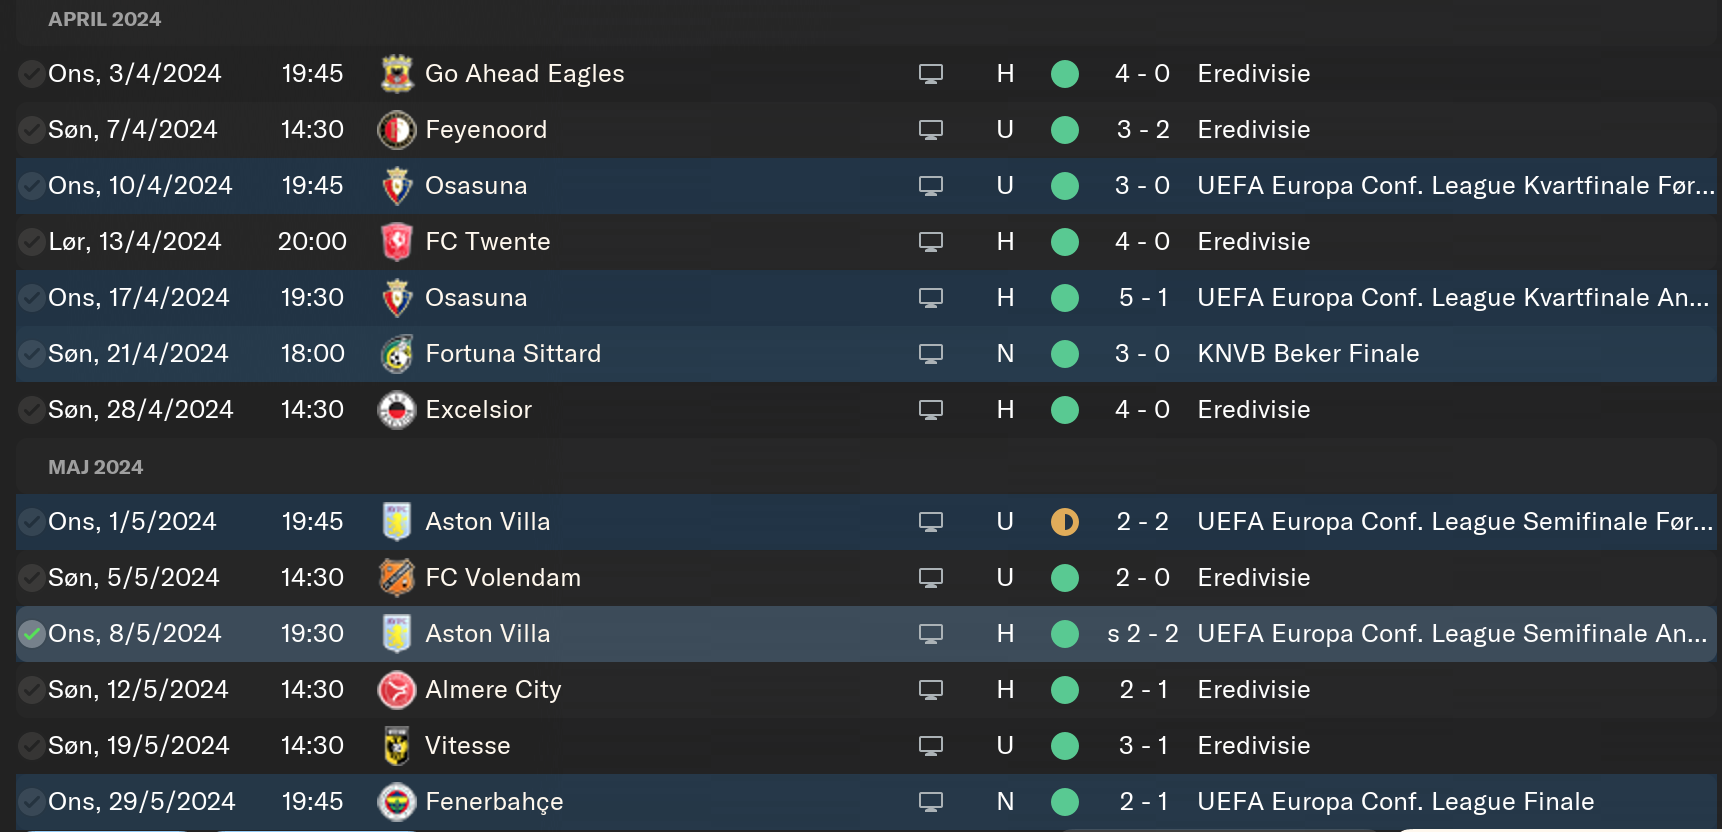1722x832 pixels.
Task: Toggle the checkmark for the 8/5/2024 Aston Villa match
Action: pyautogui.click(x=32, y=634)
